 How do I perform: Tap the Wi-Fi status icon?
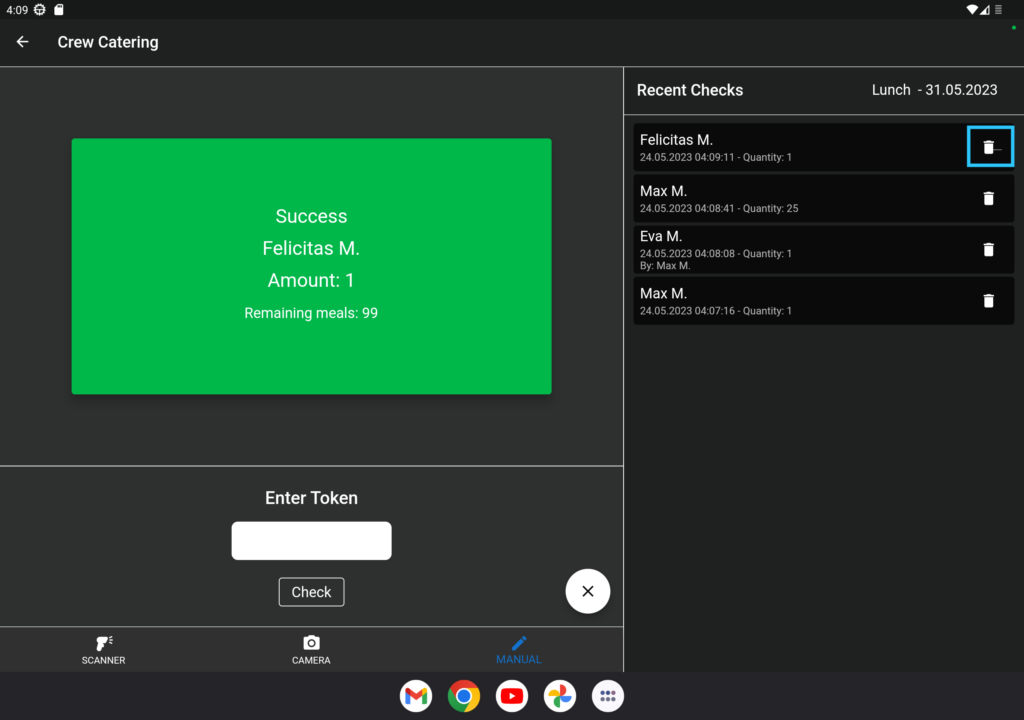pyautogui.click(x=972, y=10)
